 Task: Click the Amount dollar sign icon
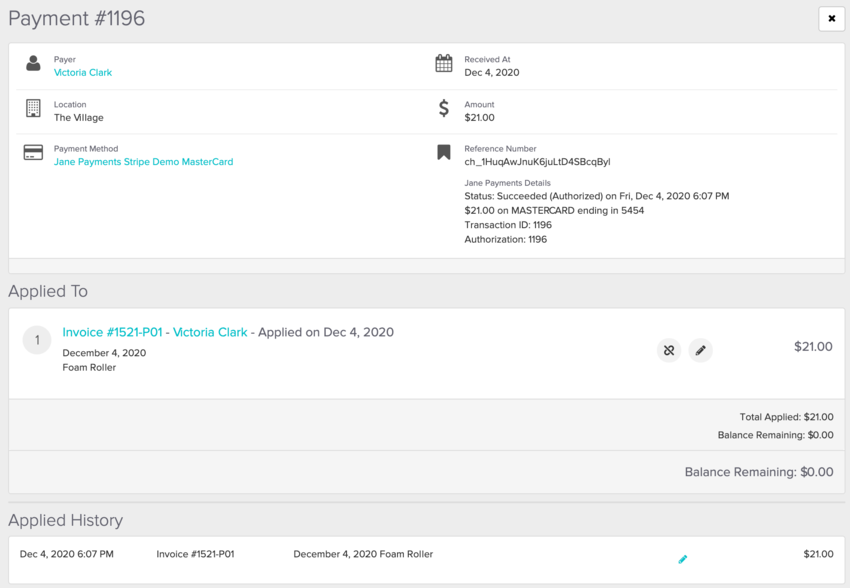tap(444, 109)
